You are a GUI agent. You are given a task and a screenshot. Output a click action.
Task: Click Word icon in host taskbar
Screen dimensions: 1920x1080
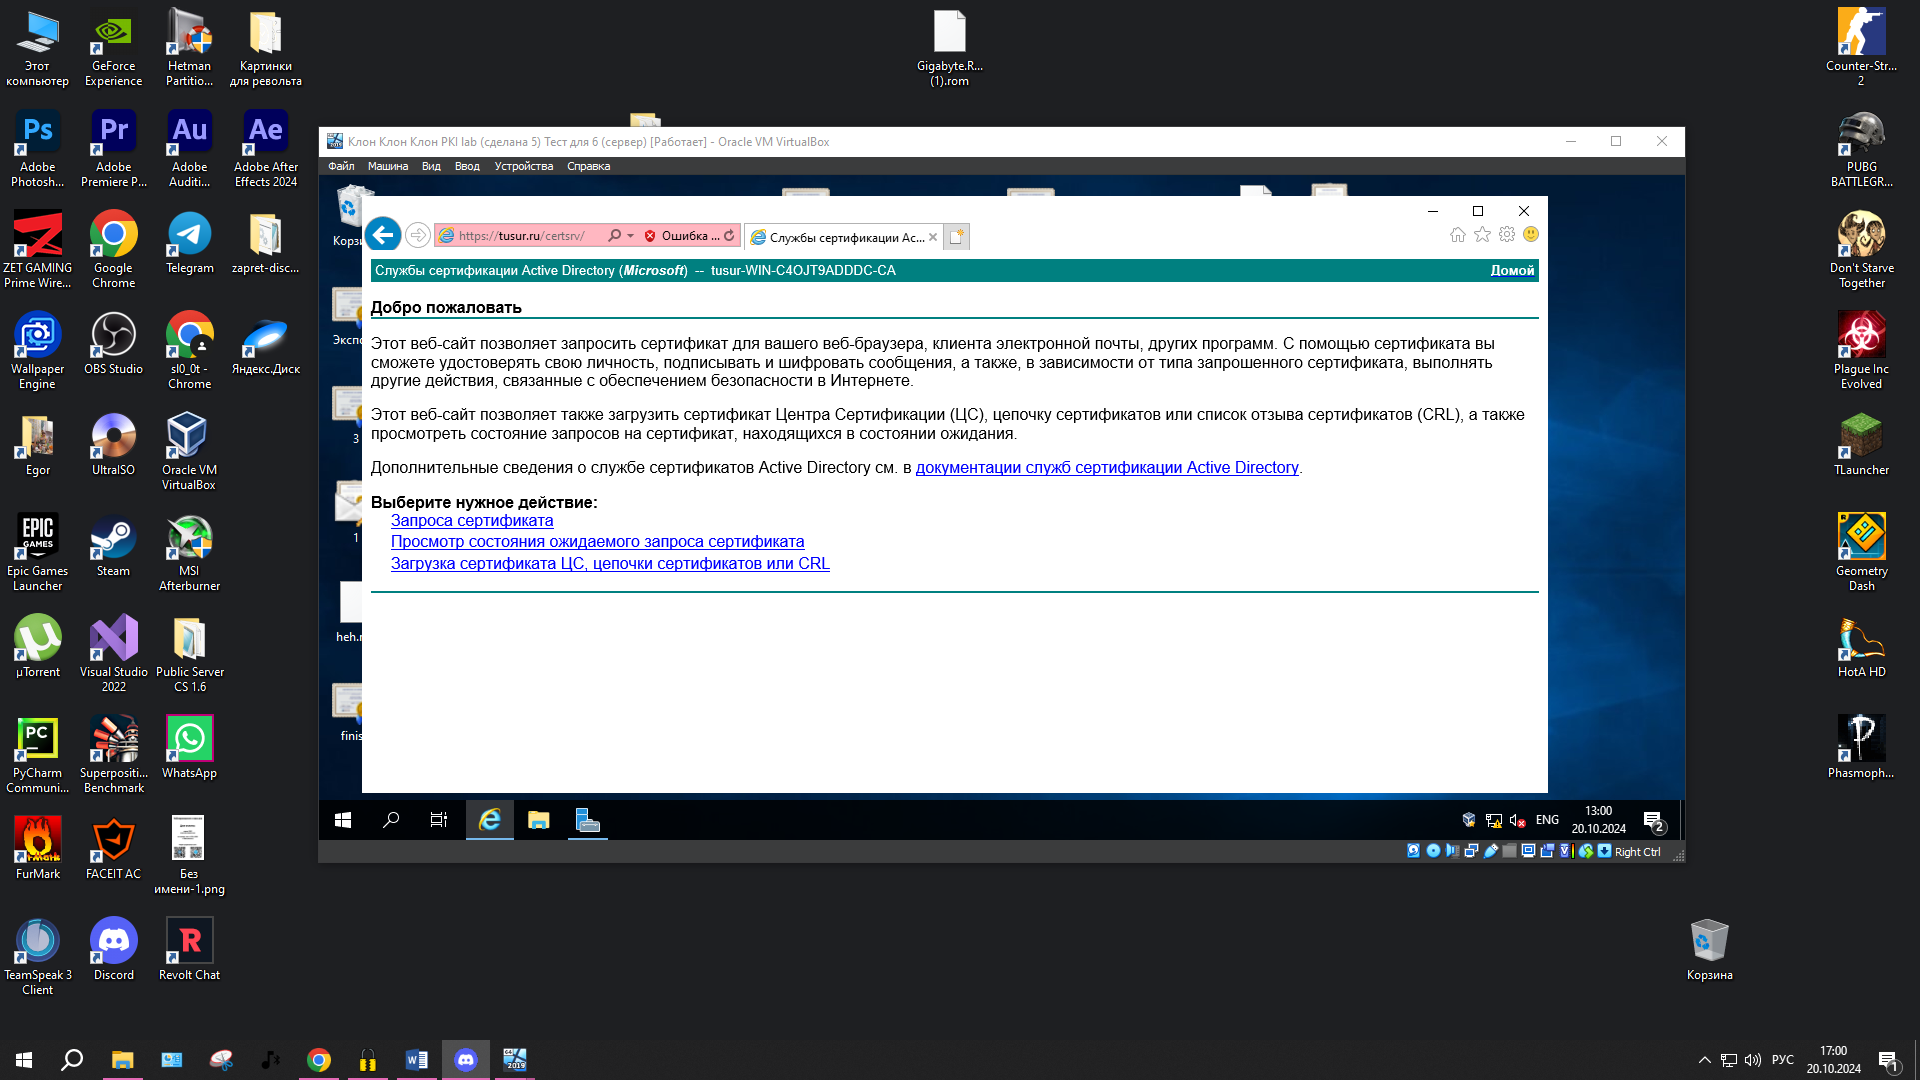click(417, 1060)
